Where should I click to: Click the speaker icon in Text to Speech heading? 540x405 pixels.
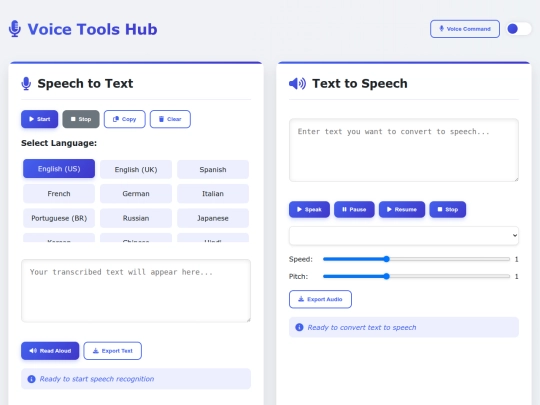(x=297, y=83)
